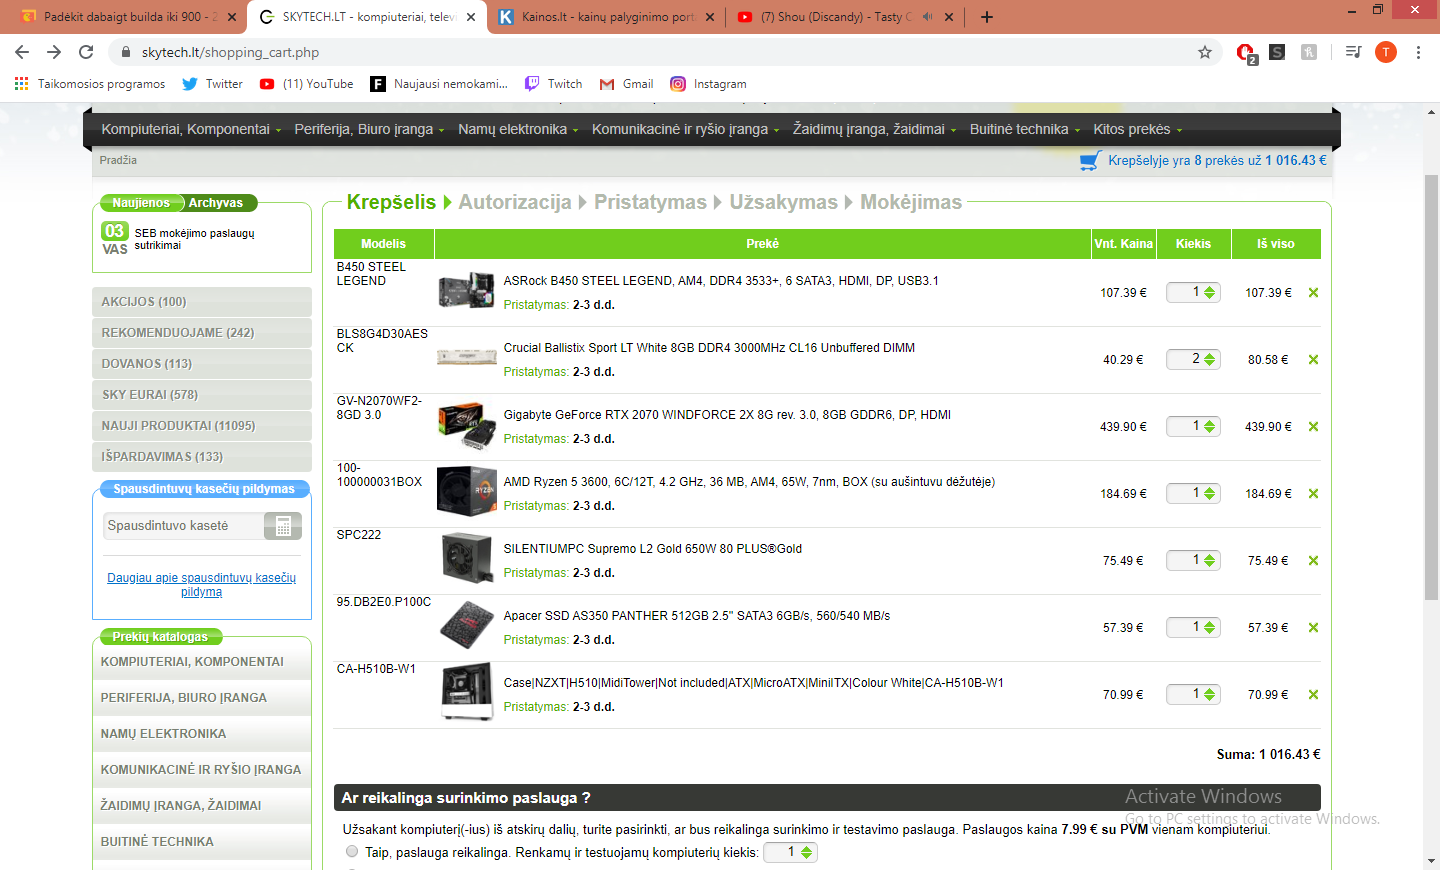Select 'Taip, paslauga reikalinga' radio option

click(352, 852)
